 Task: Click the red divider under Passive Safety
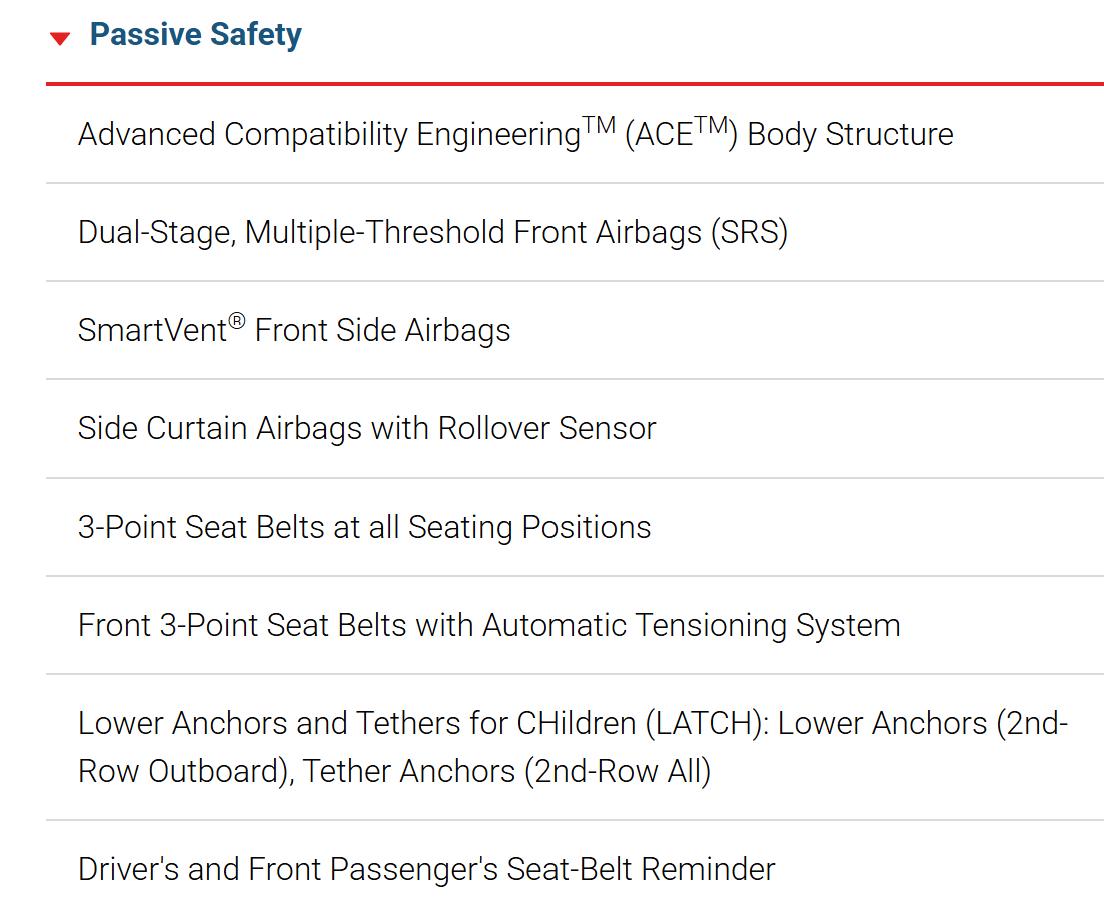click(575, 84)
